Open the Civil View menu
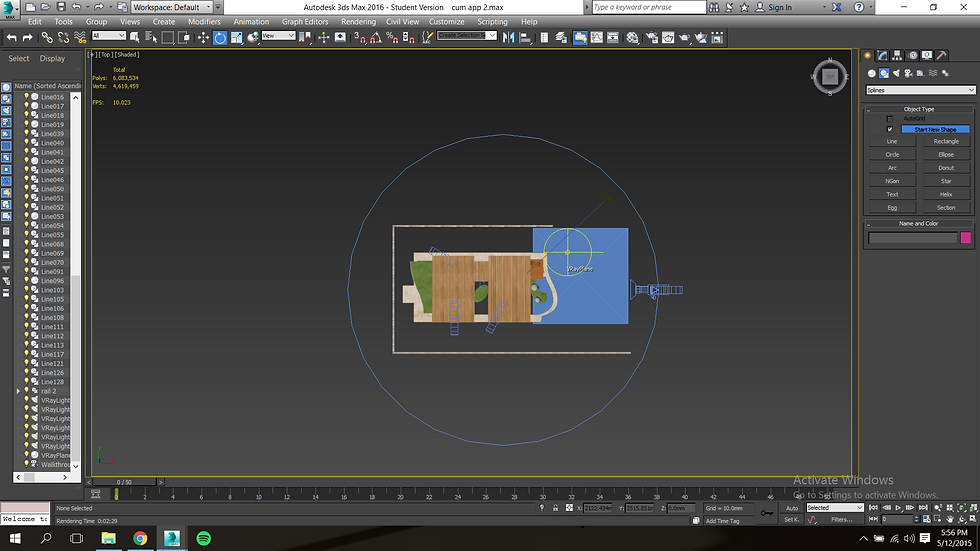This screenshot has height=551, width=980. [x=402, y=21]
